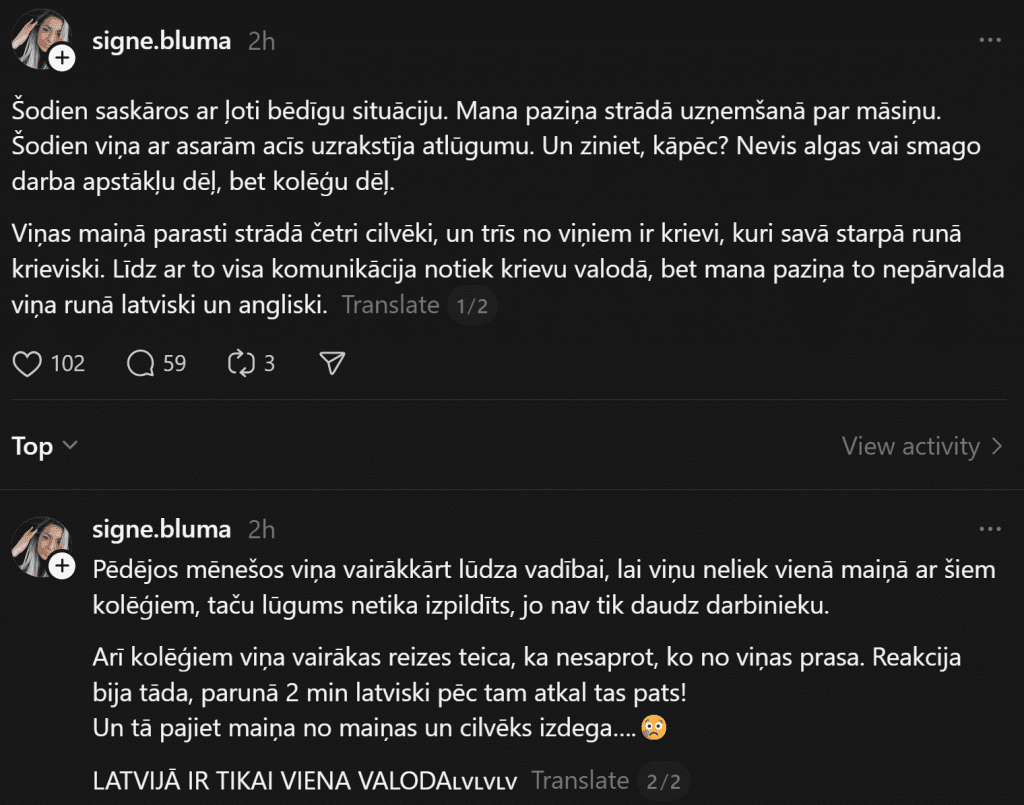1024x805 pixels.
Task: Open signe.bluma profile from the second post's username
Action: pyautogui.click(x=161, y=529)
